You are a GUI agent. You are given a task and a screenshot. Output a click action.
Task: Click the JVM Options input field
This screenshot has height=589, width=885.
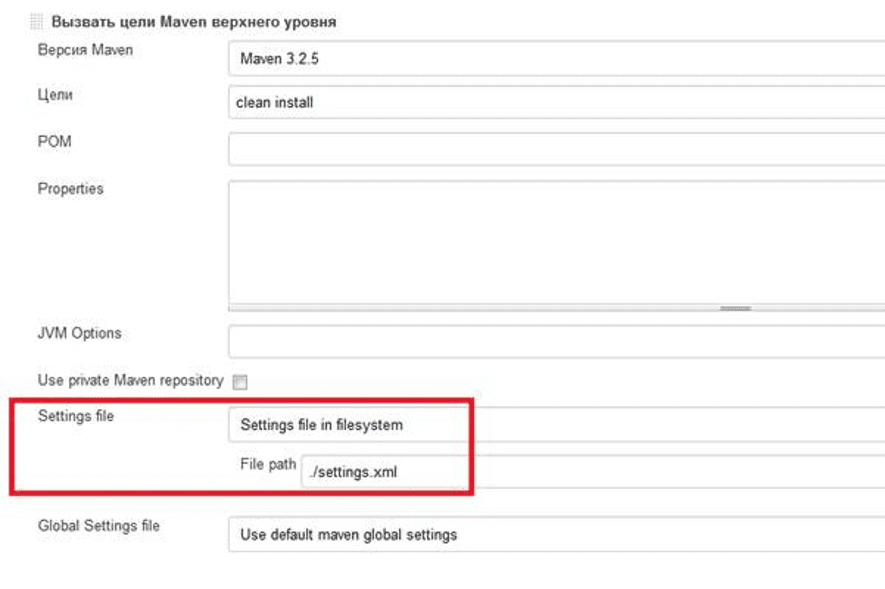555,342
